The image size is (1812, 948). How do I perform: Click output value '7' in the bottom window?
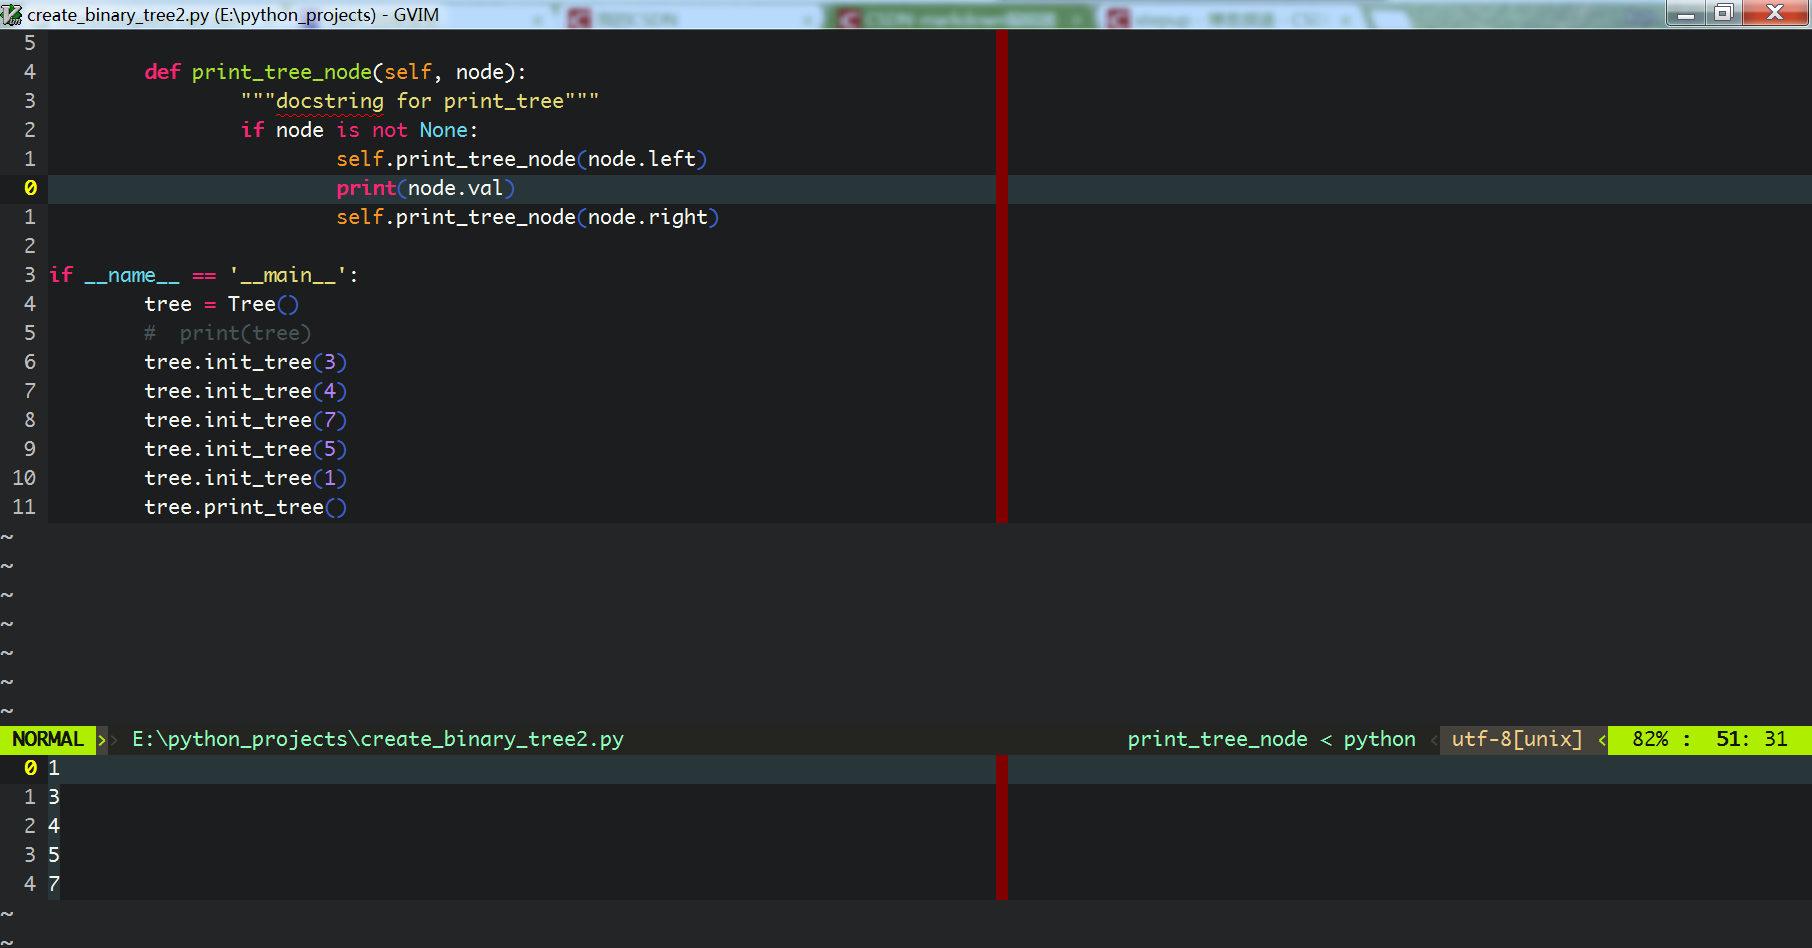point(54,884)
